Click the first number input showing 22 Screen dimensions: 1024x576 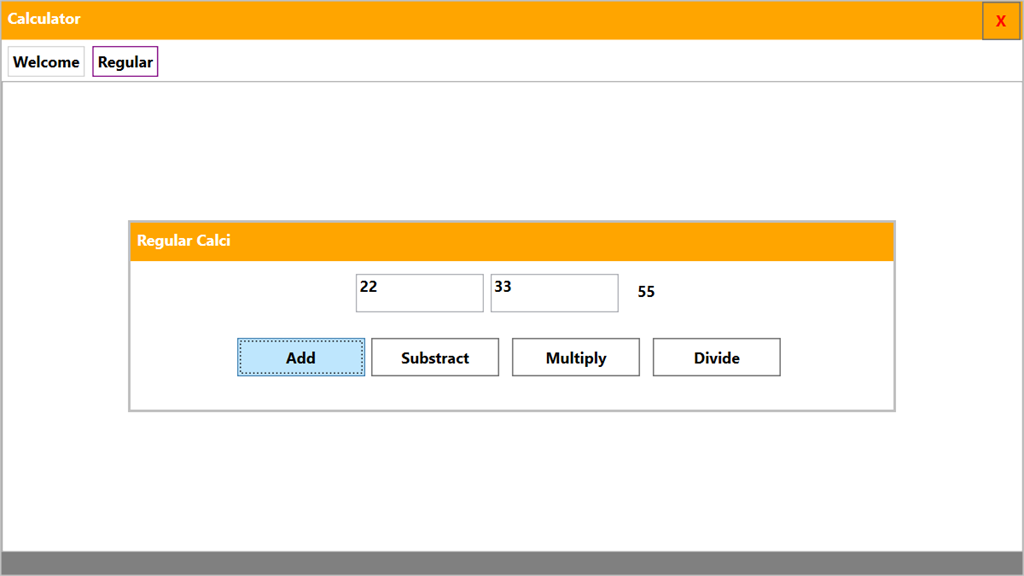tap(419, 292)
